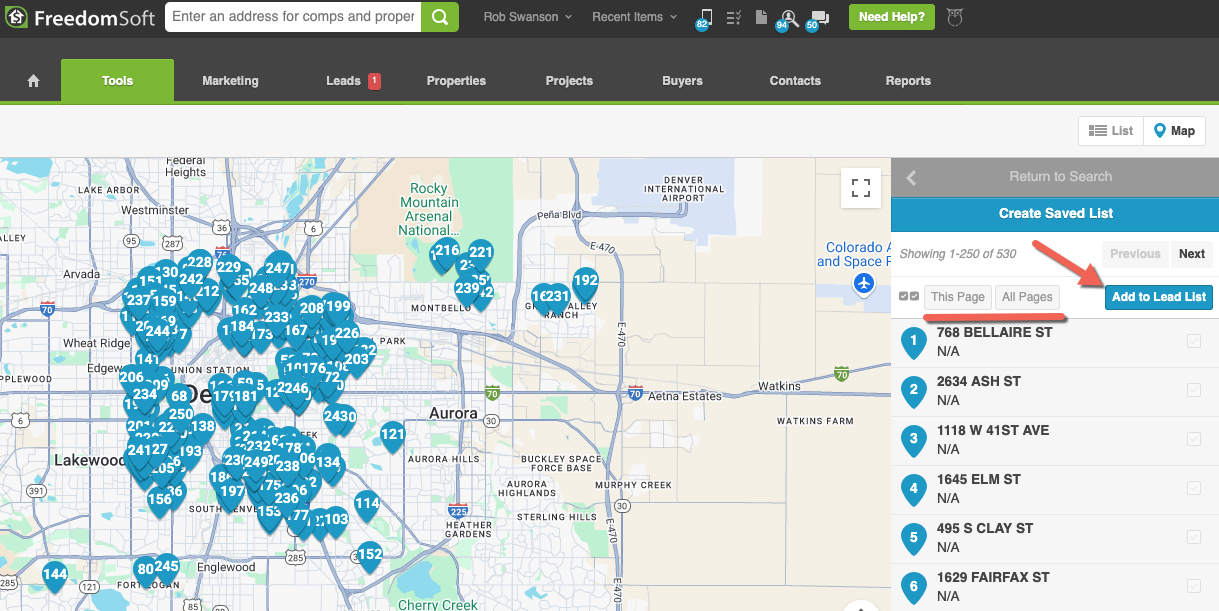Click the back chevron beside Return to Search
The width and height of the screenshot is (1219, 611).
[x=911, y=177]
